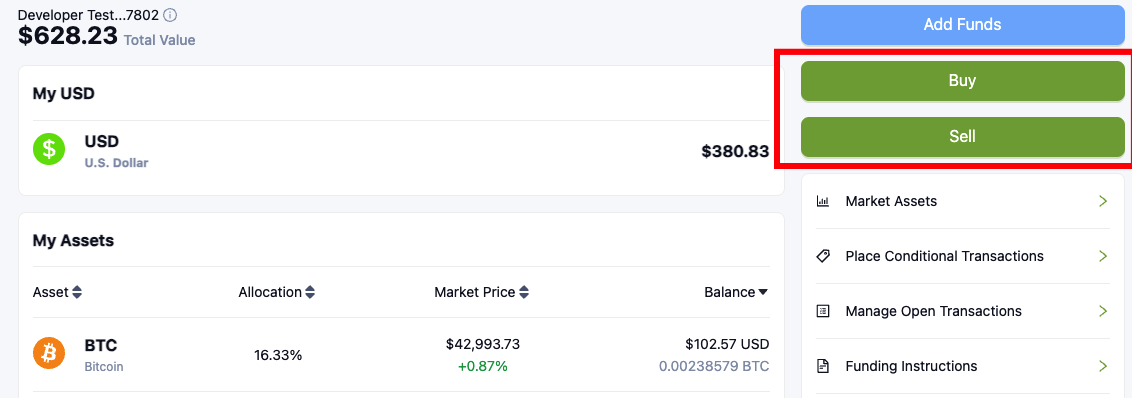Image resolution: width=1132 pixels, height=398 pixels.
Task: Click the Market Assets chart icon
Action: [x=822, y=201]
